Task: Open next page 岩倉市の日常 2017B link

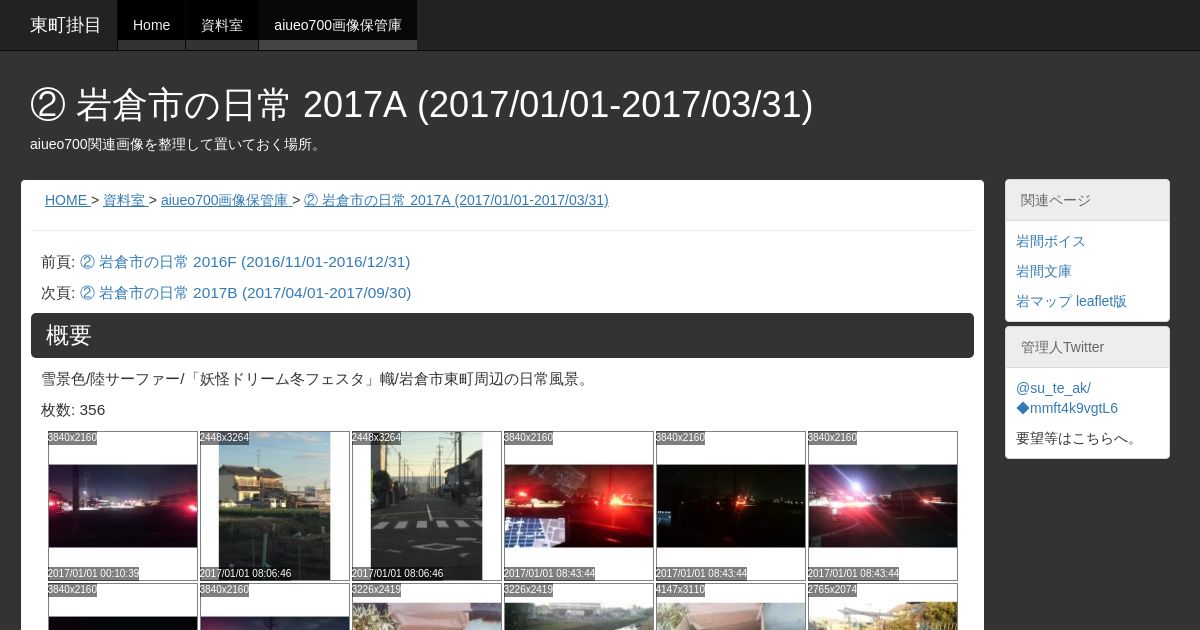Action: click(245, 293)
